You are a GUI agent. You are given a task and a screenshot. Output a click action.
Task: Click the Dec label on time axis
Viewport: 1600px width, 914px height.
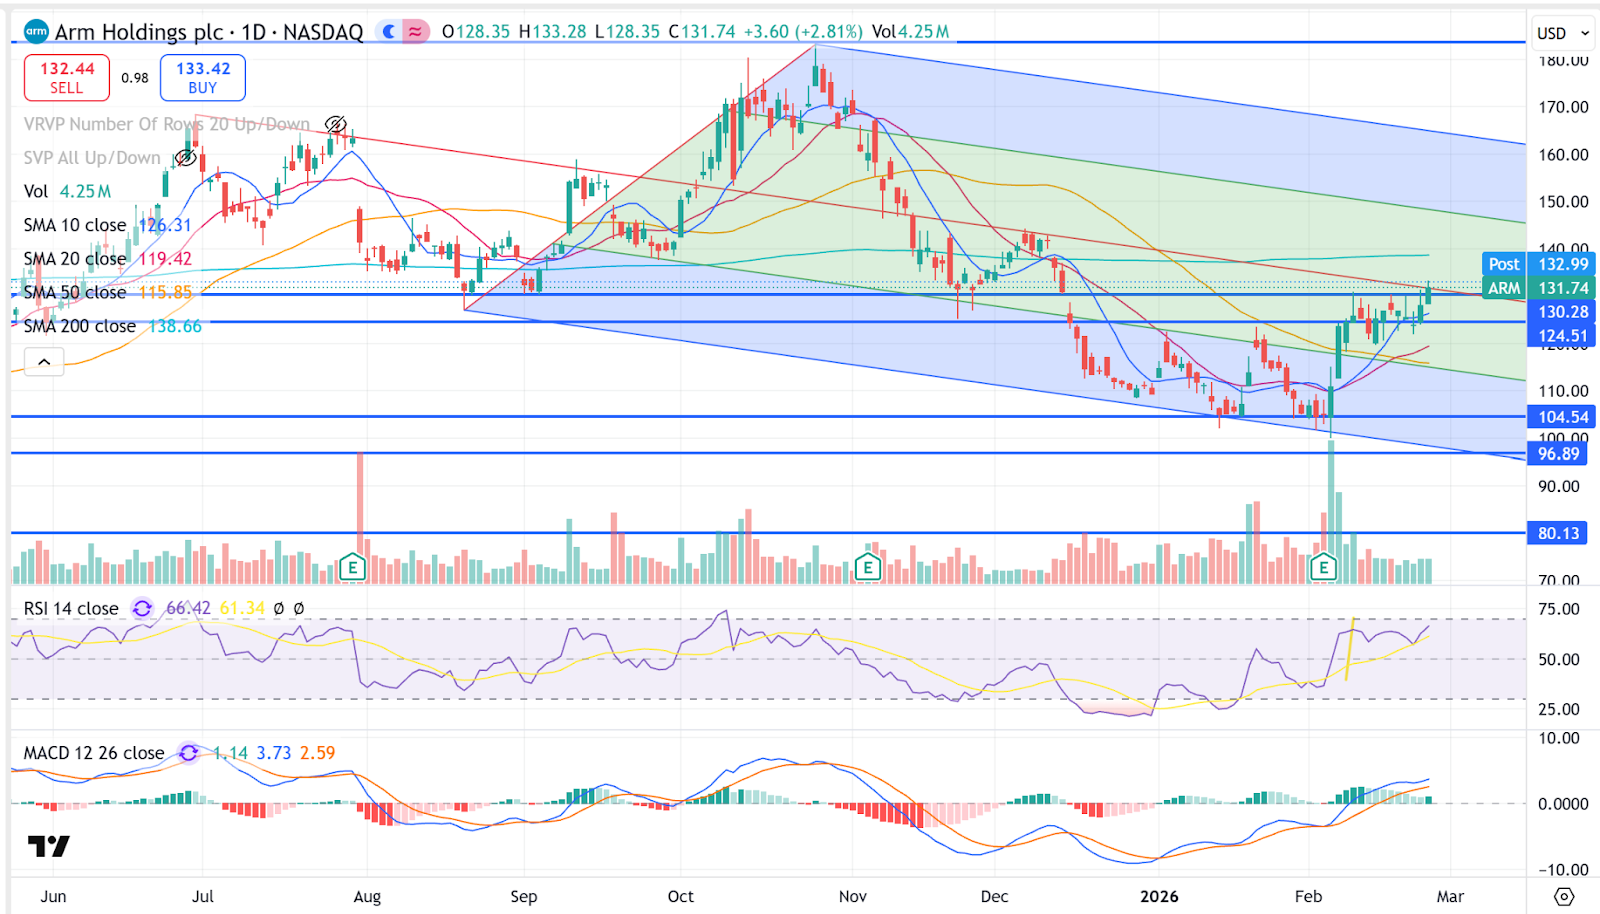tap(995, 896)
